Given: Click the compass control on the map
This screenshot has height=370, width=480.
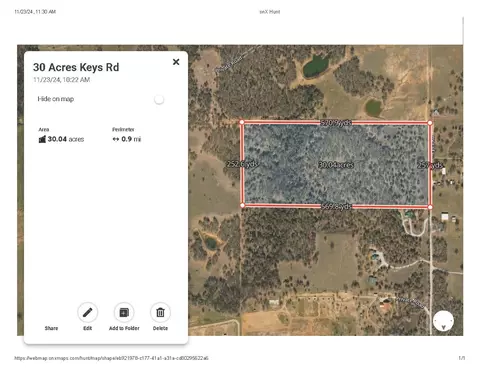Looking at the screenshot, I should (x=443, y=321).
